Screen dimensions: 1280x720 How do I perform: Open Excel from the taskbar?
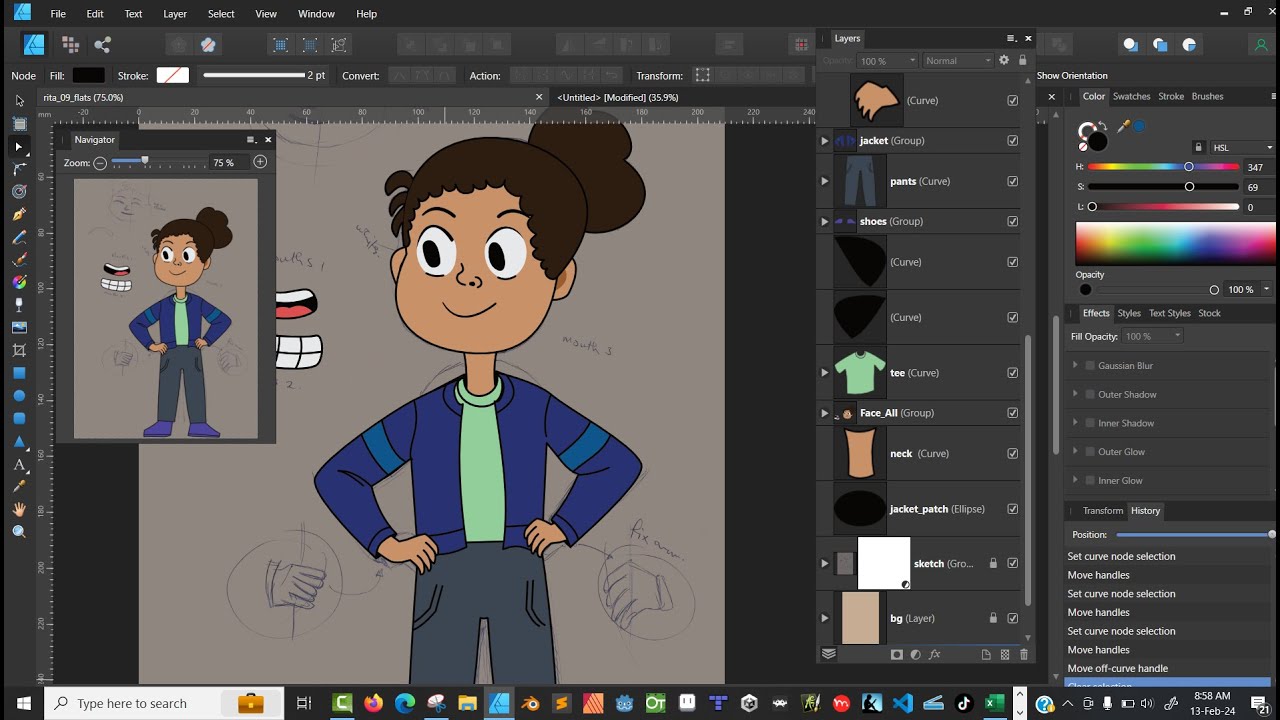pyautogui.click(x=994, y=703)
